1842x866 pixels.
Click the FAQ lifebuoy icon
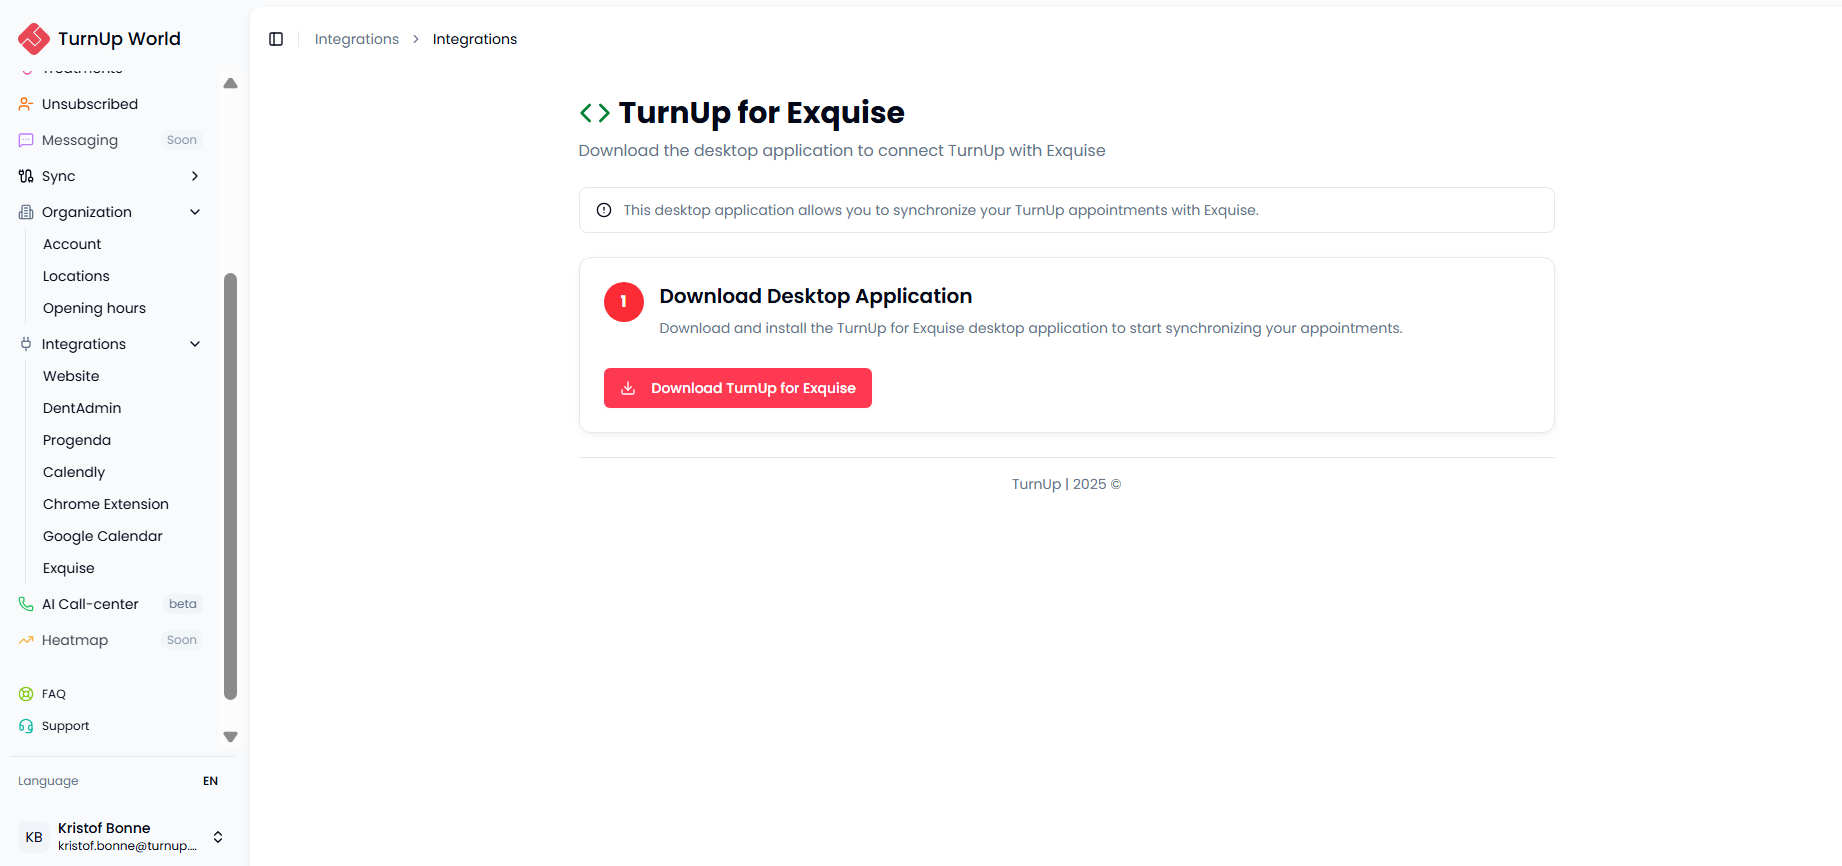(26, 694)
